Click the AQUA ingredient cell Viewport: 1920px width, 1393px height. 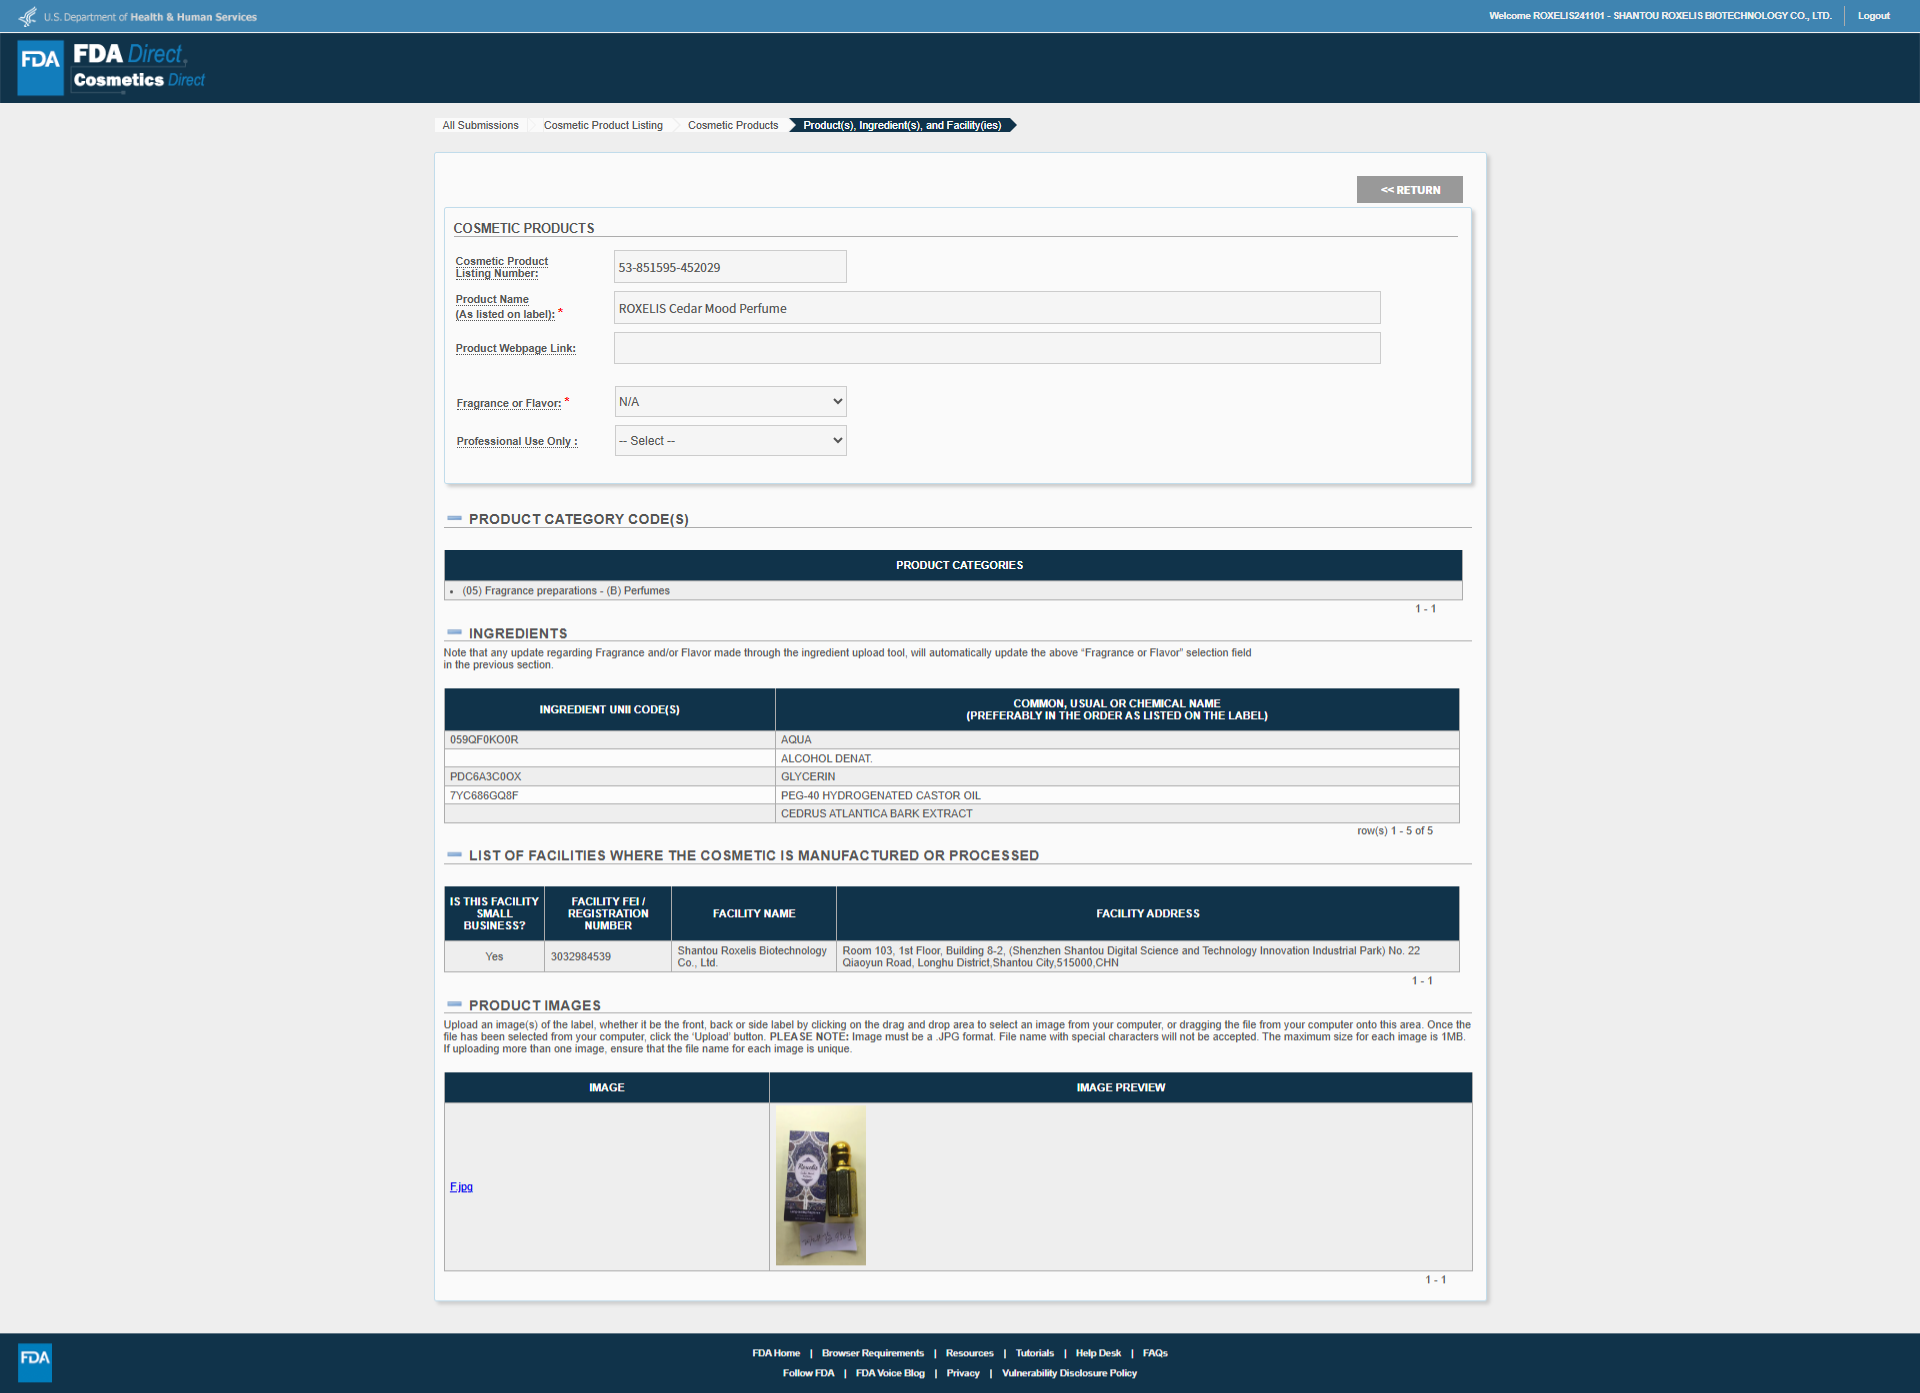pos(1117,740)
